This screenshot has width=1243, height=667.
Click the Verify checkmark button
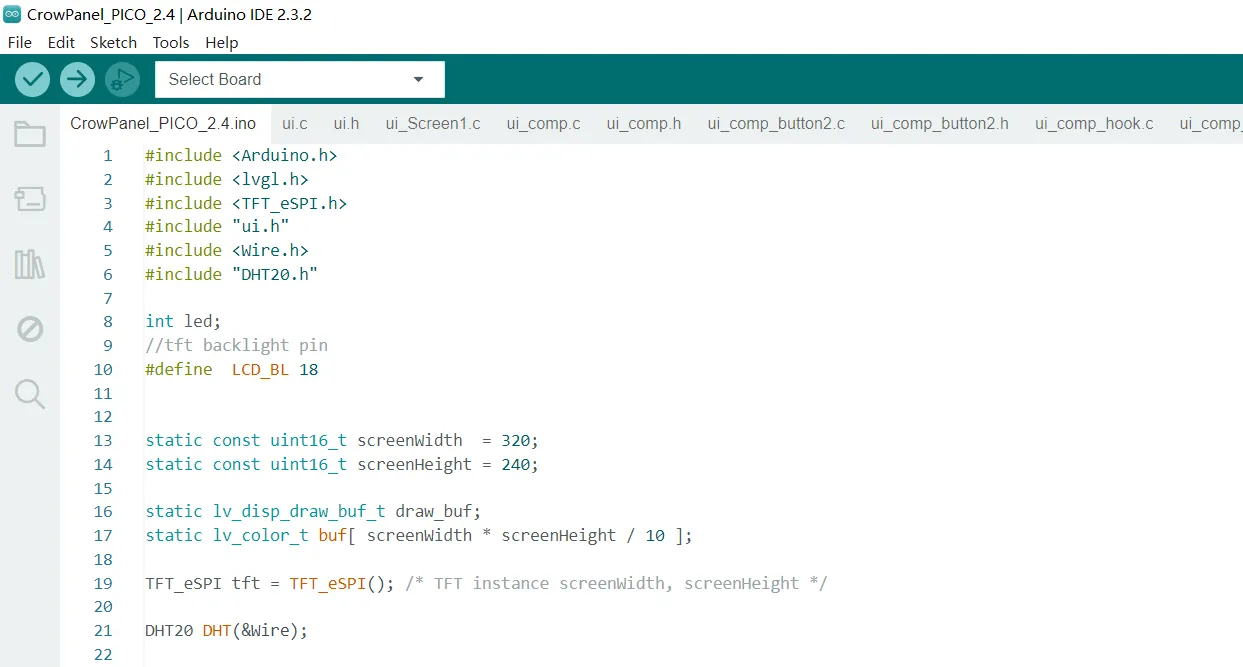point(33,79)
